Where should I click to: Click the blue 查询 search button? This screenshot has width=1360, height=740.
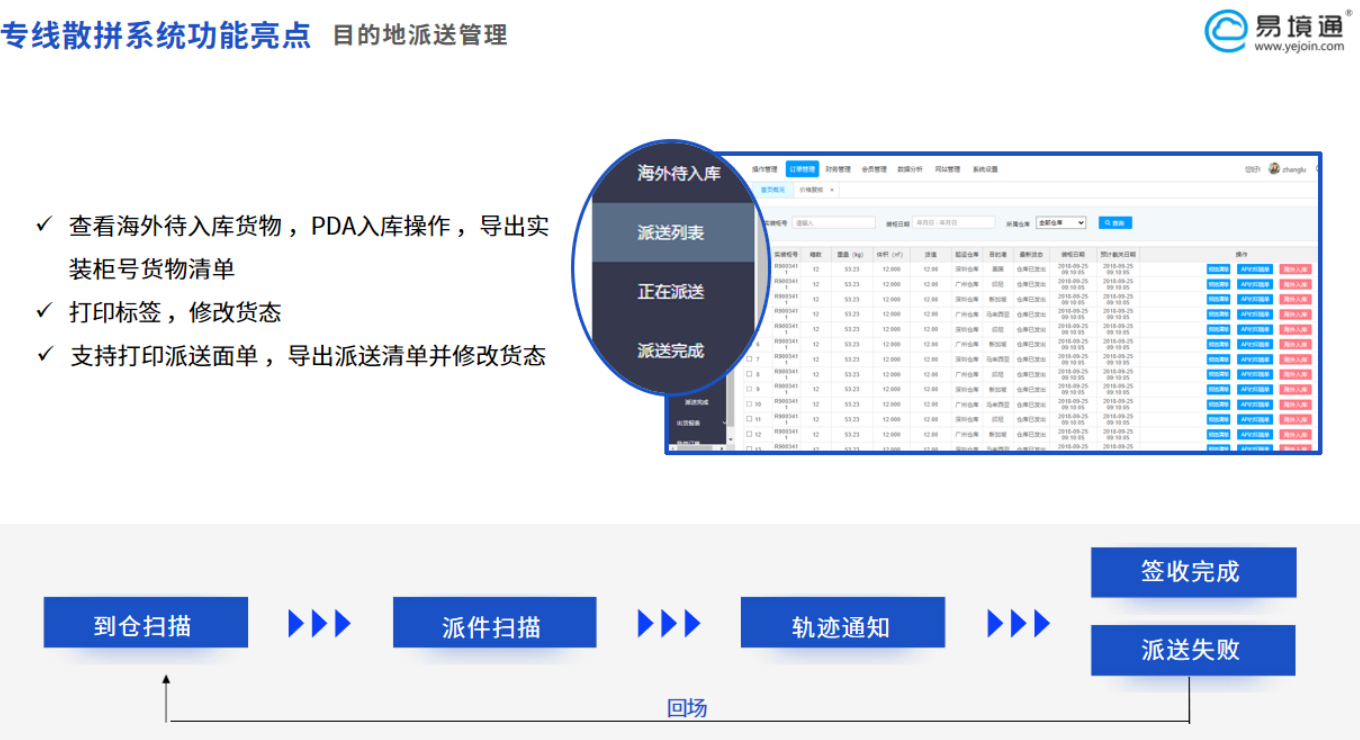point(1116,223)
